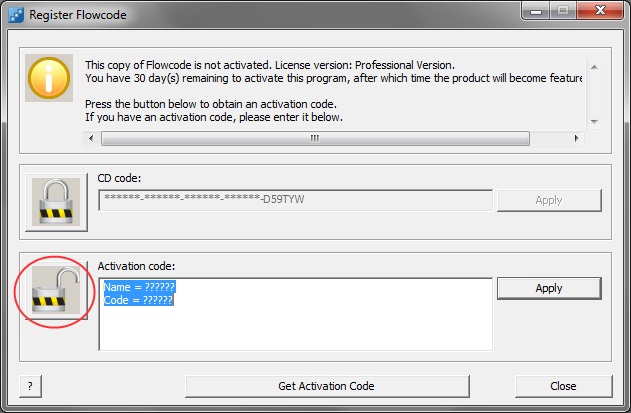Open help with the ? button
This screenshot has height=413, width=631.
(x=30, y=386)
